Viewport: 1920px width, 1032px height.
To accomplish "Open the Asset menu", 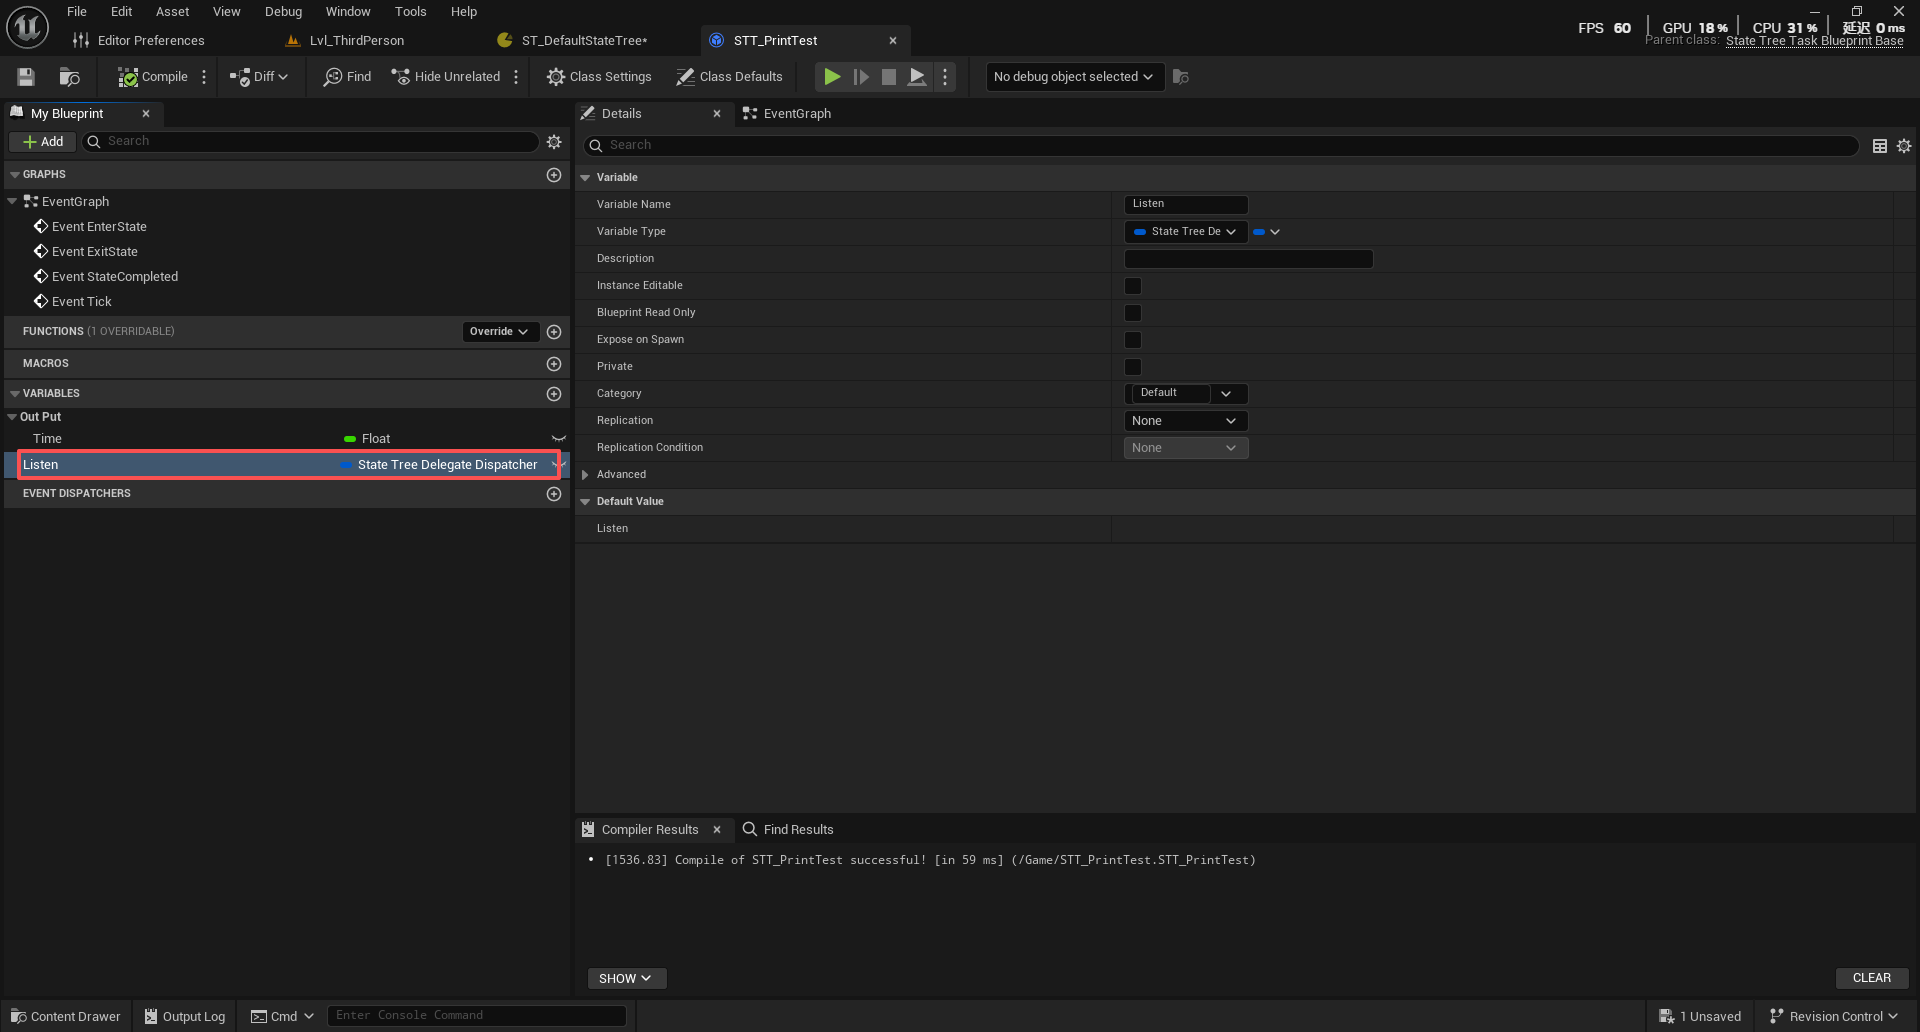I will pos(172,12).
